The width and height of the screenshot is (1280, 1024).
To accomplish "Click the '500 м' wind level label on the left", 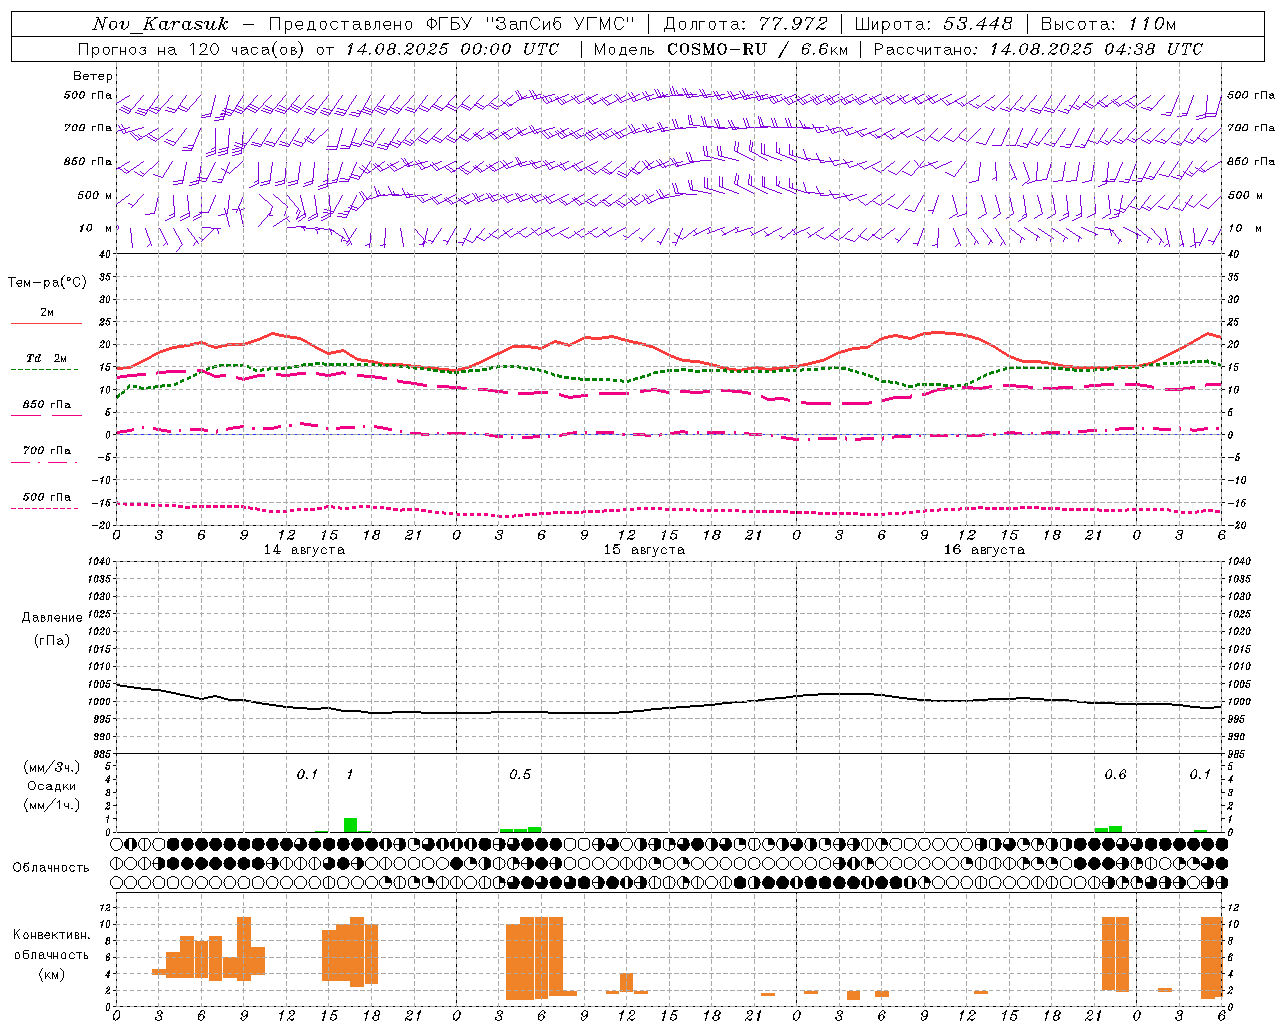I will click(96, 196).
